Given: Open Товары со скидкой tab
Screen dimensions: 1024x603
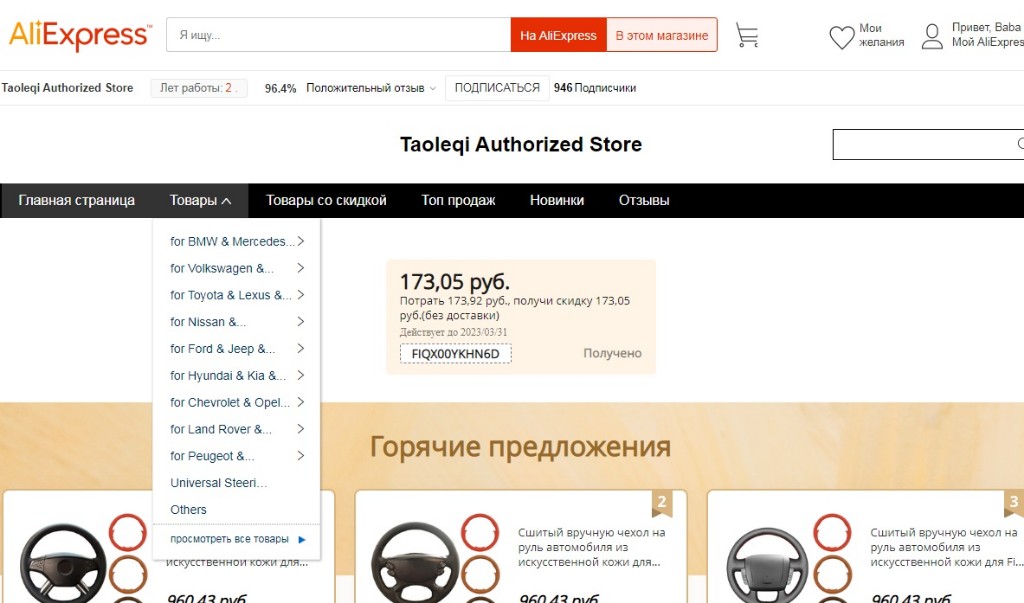Looking at the screenshot, I should (326, 201).
